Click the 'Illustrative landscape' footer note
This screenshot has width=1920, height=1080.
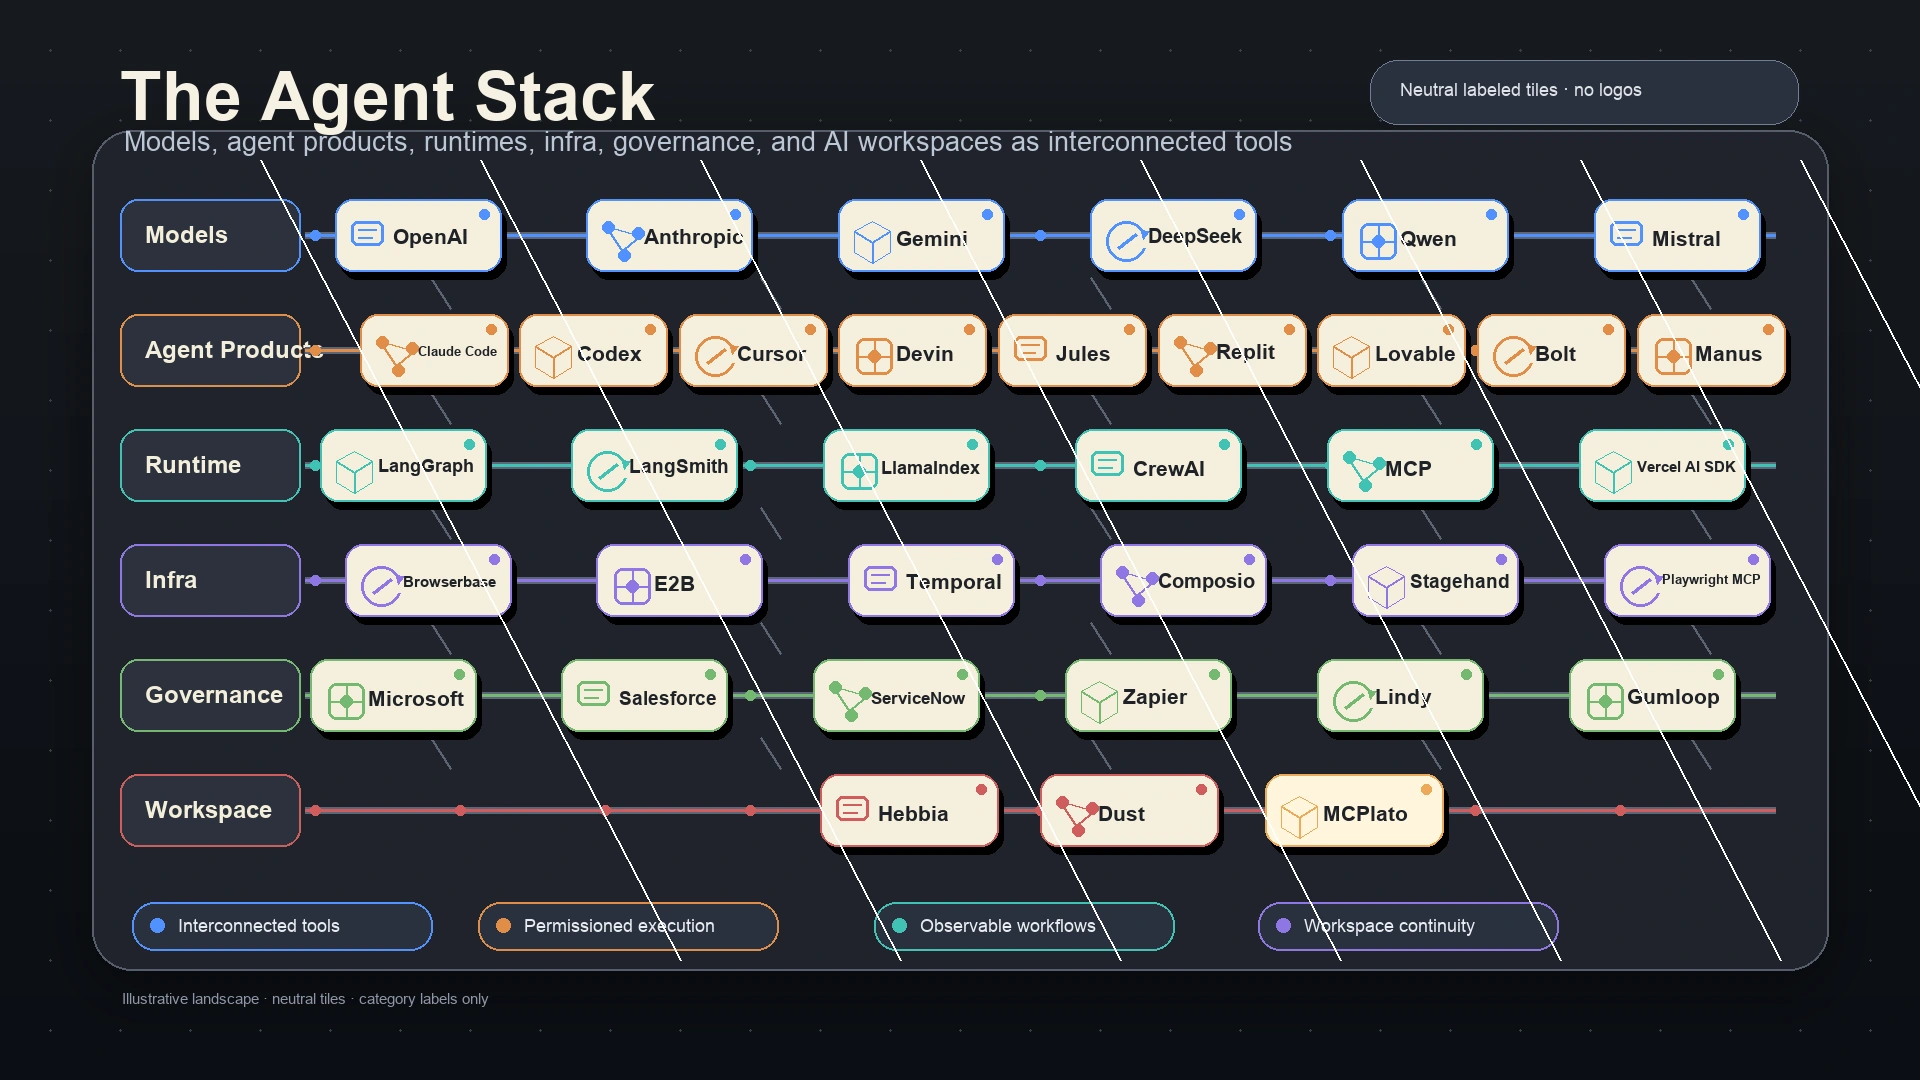click(x=305, y=999)
